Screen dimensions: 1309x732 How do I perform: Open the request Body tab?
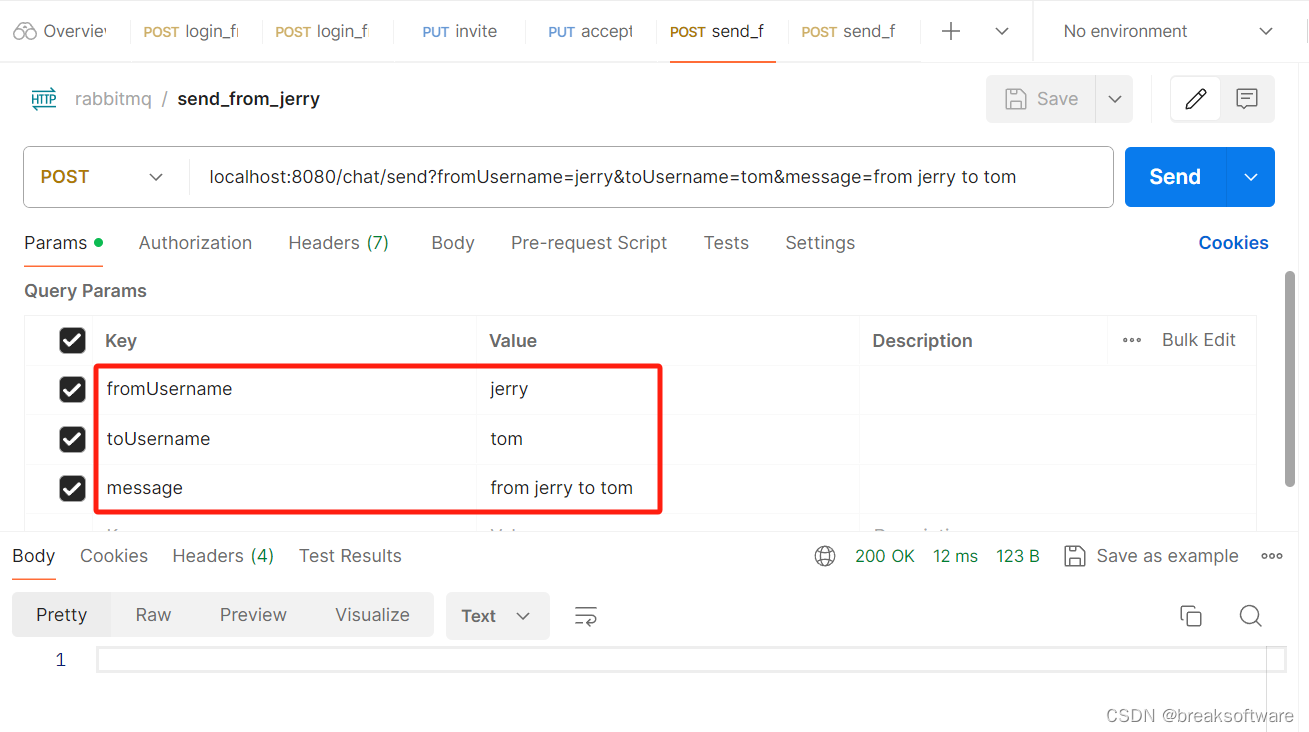click(453, 243)
